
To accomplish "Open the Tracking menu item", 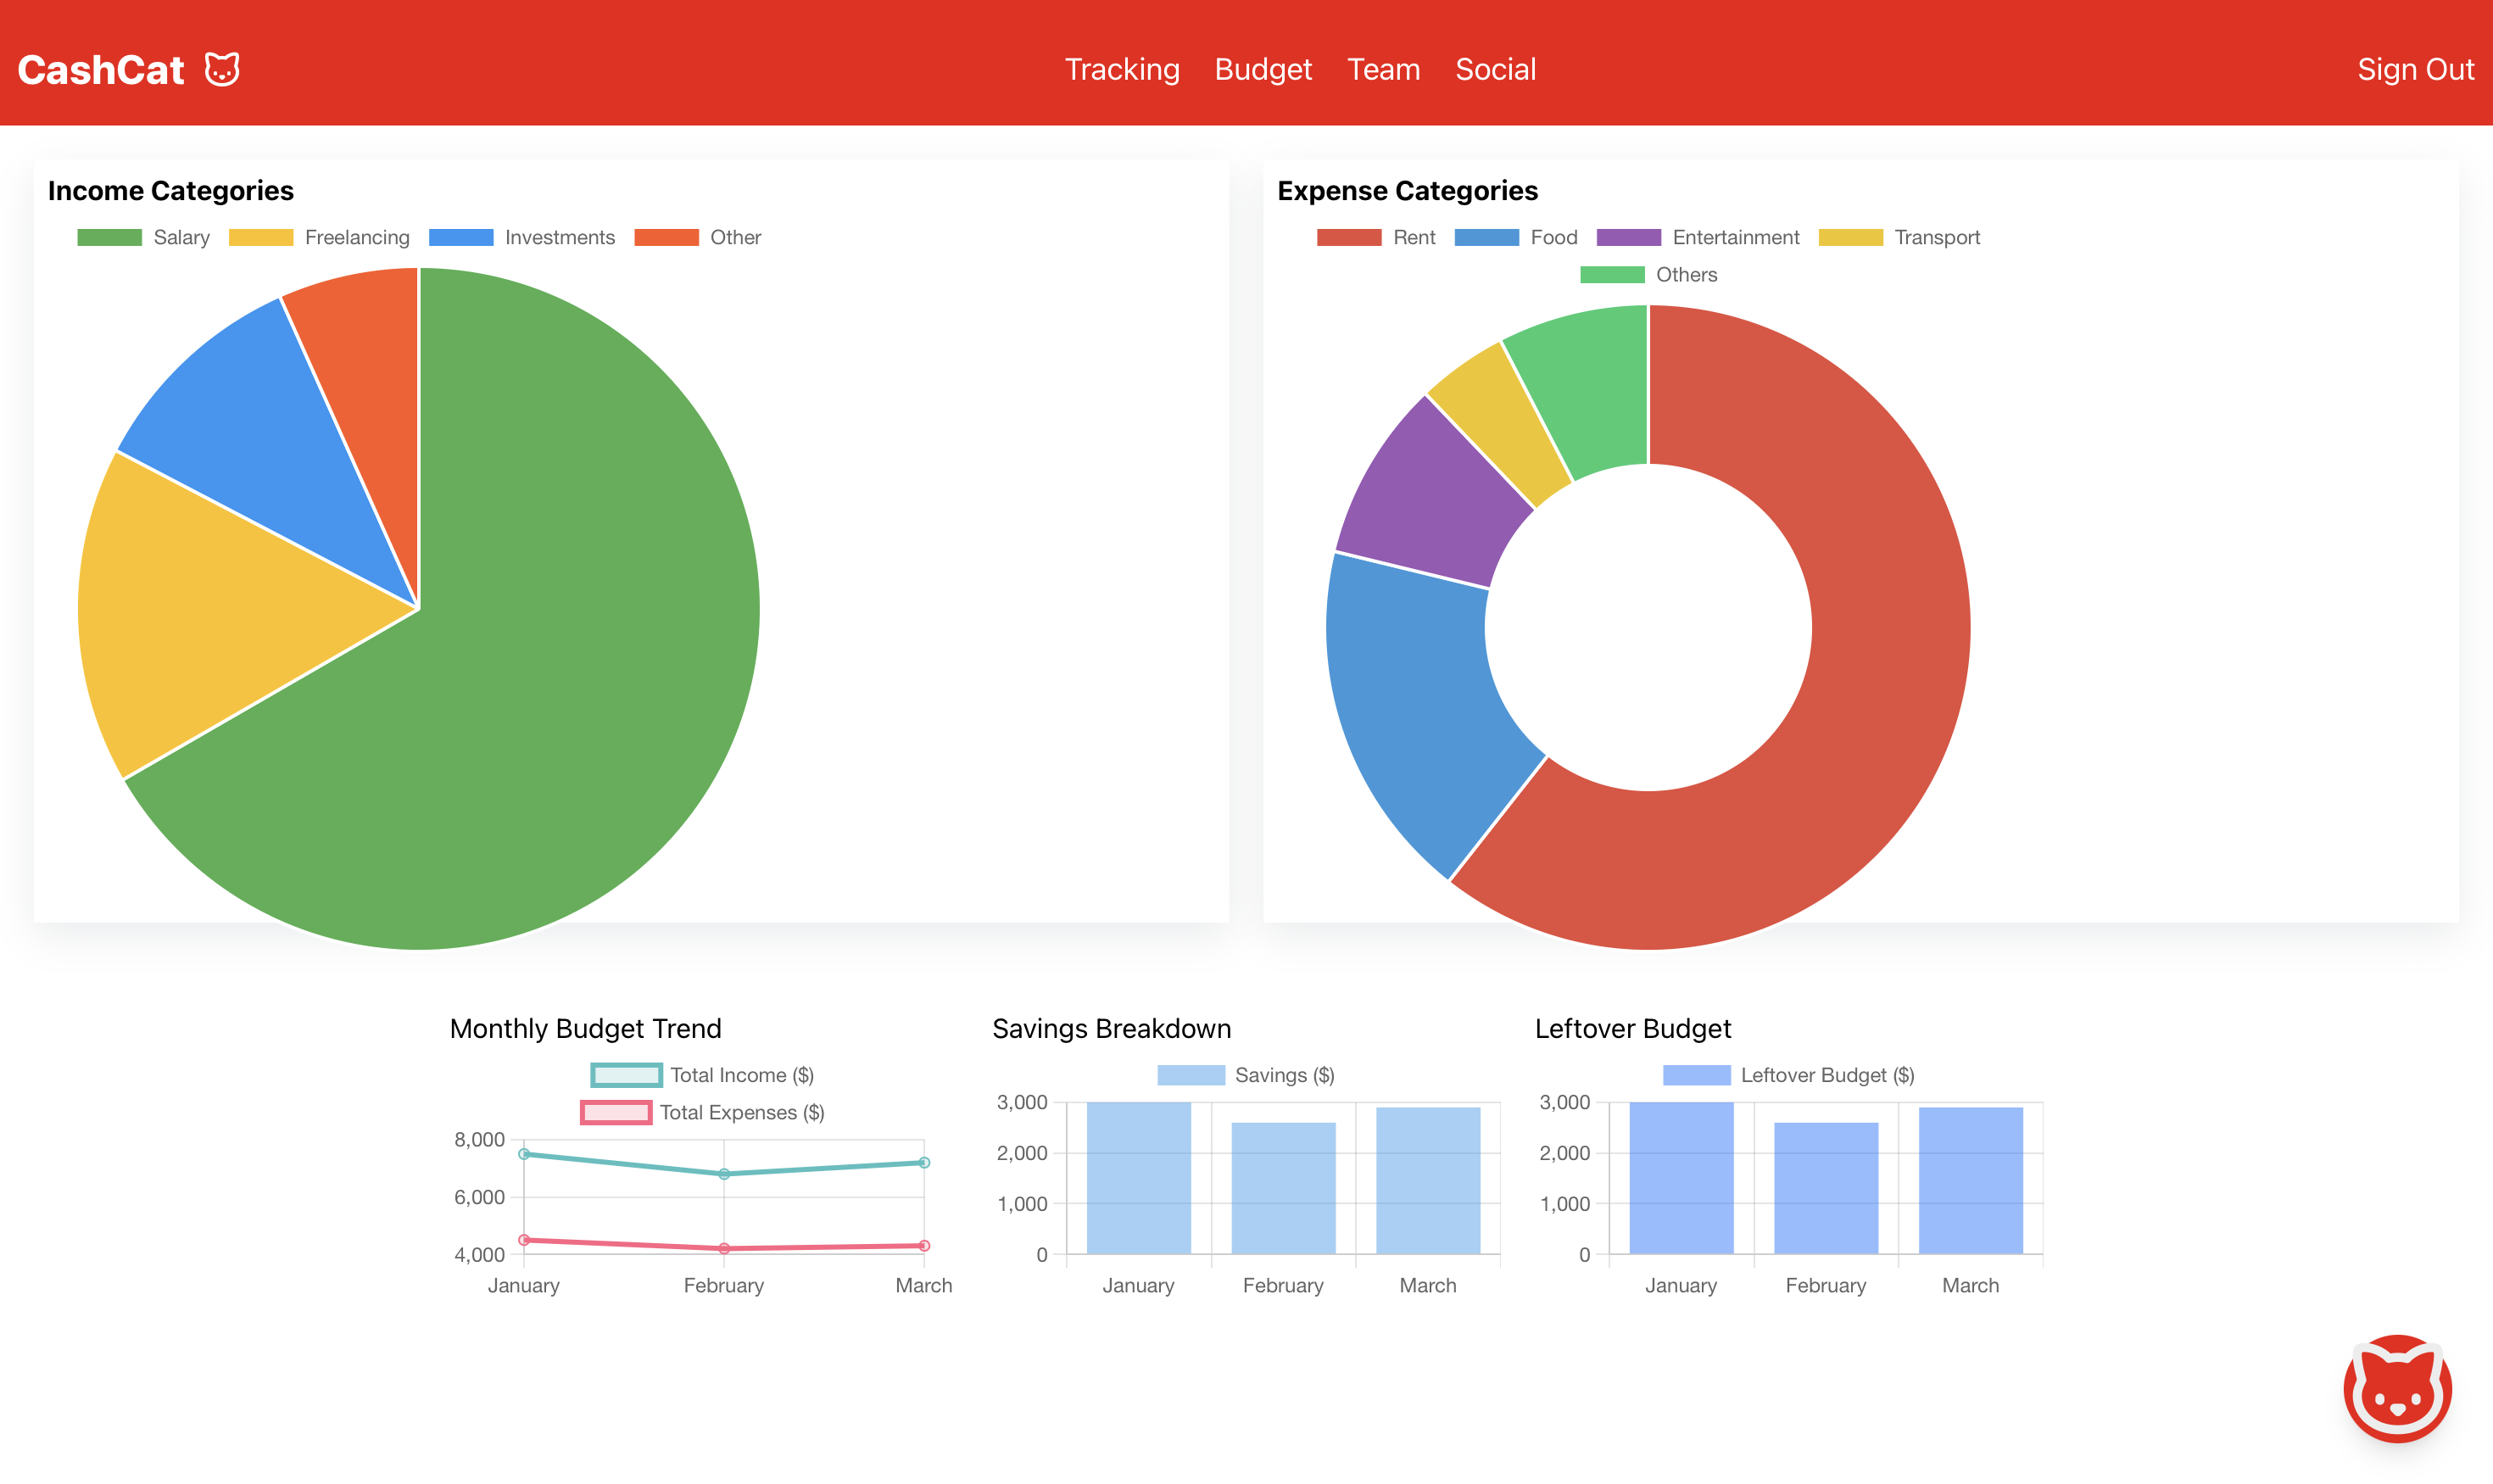I will click(x=1121, y=69).
